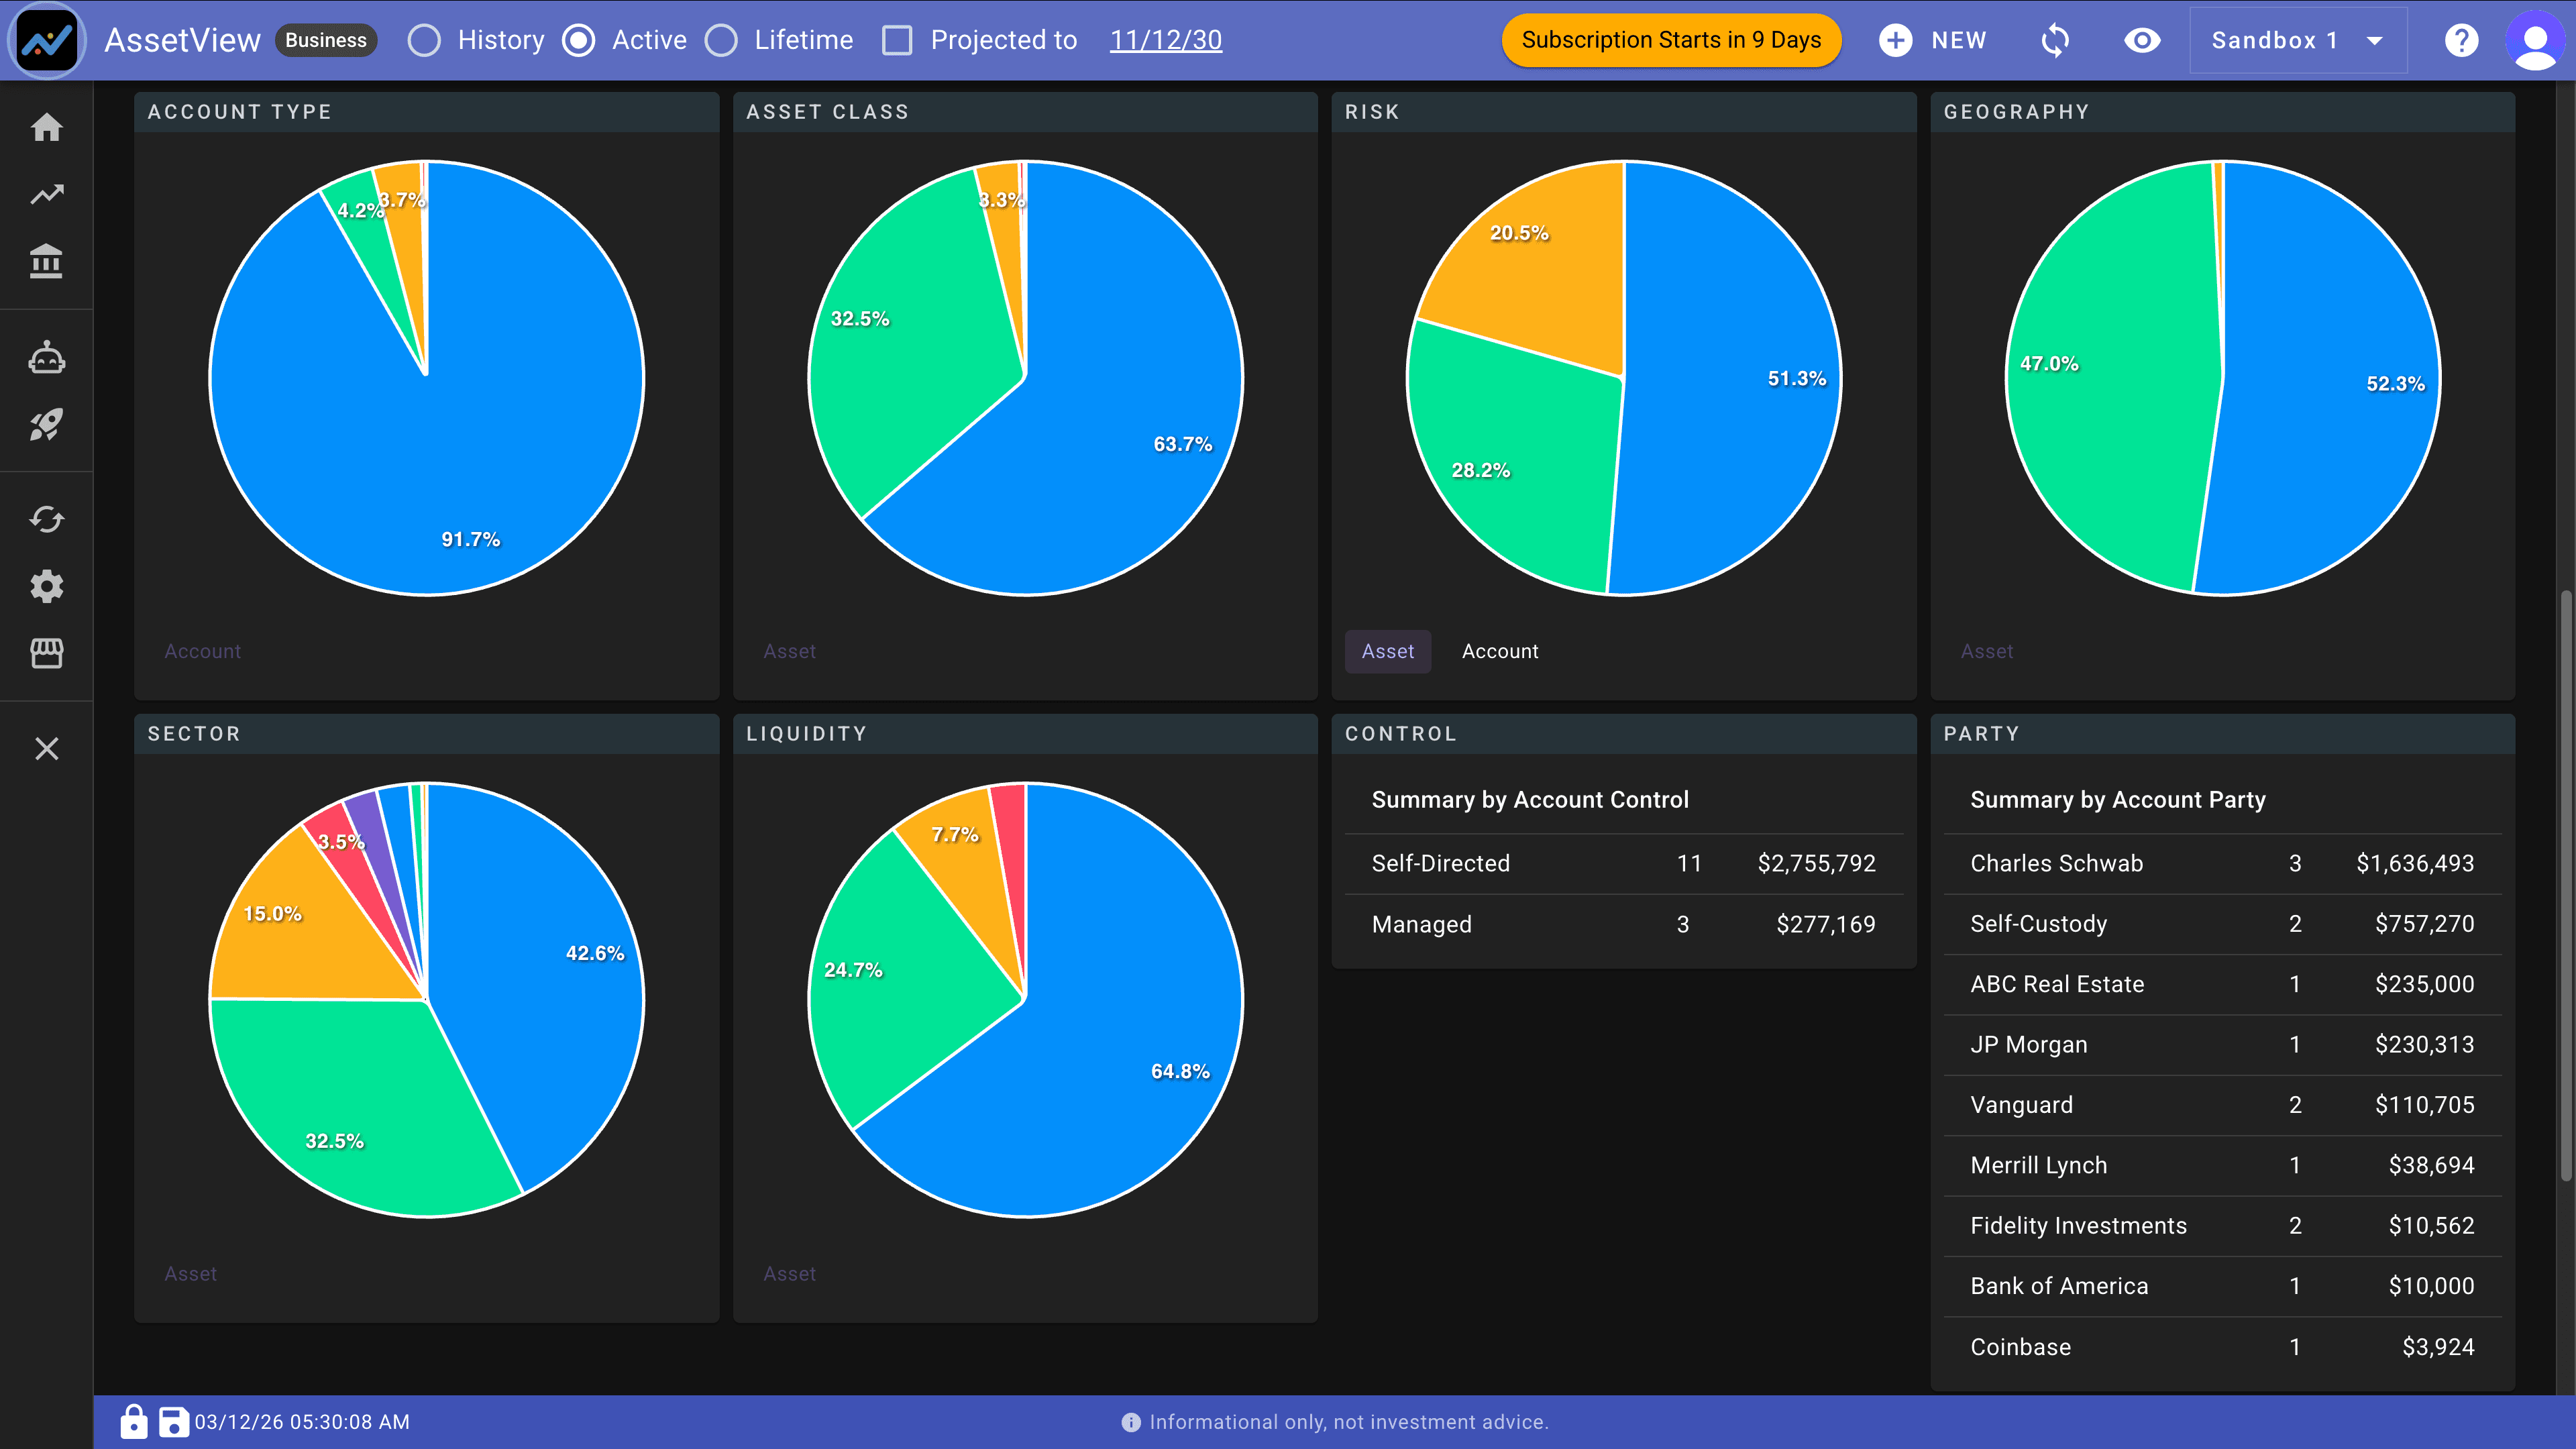Image resolution: width=2576 pixels, height=1449 pixels.
Task: Select the History radio button
Action: [424, 40]
